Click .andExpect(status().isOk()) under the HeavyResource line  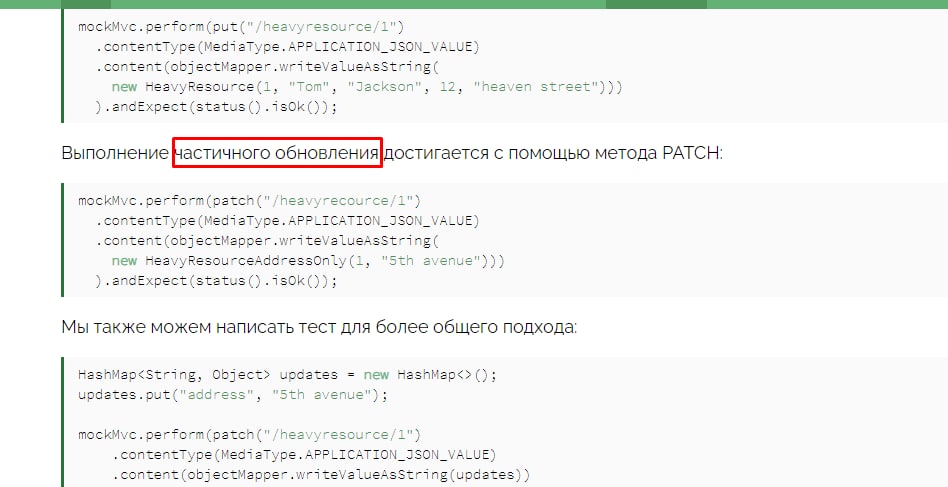point(216,106)
